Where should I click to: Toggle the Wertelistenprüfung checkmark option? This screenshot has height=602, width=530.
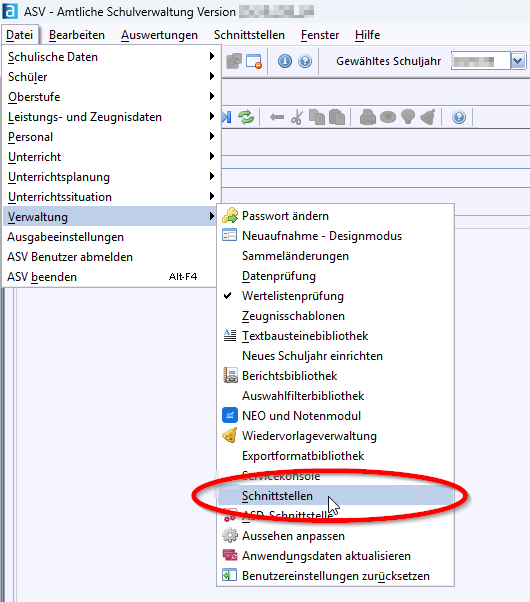335,296
